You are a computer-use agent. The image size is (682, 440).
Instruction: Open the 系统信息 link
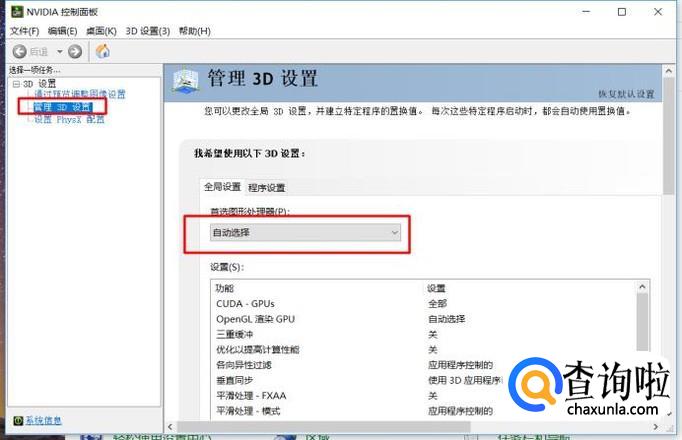pyautogui.click(x=43, y=420)
